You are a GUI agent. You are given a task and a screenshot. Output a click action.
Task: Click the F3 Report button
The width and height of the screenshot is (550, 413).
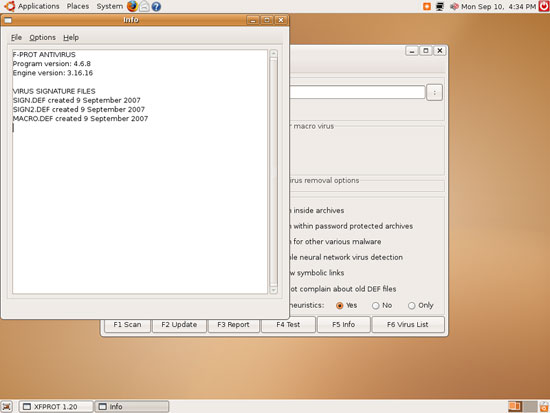coord(233,325)
